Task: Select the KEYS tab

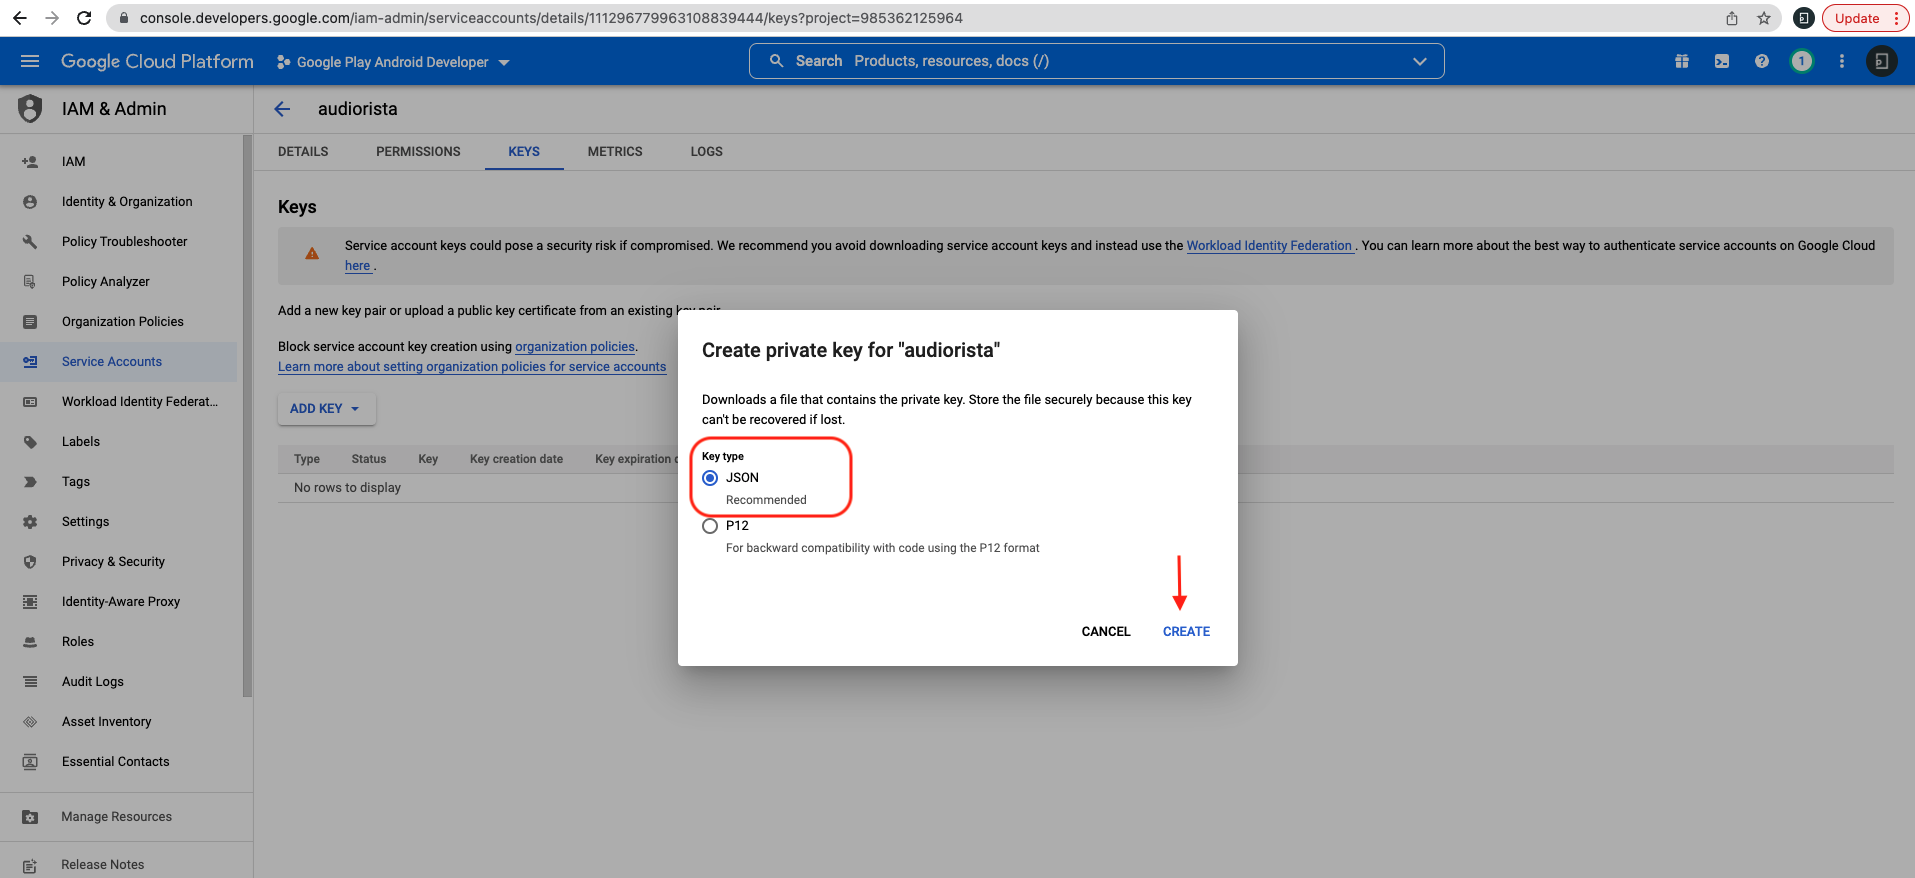Action: [x=524, y=151]
